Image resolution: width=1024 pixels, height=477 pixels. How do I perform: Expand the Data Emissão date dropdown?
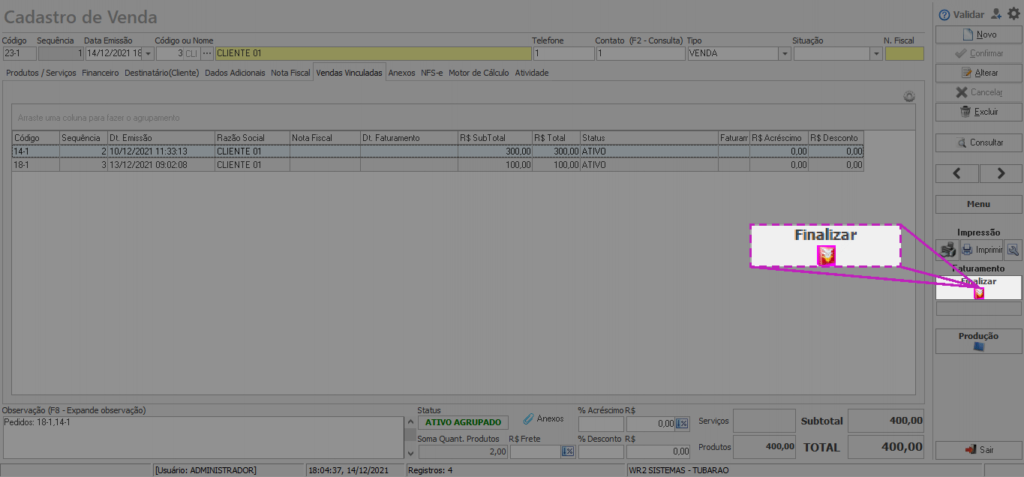pyautogui.click(x=149, y=54)
